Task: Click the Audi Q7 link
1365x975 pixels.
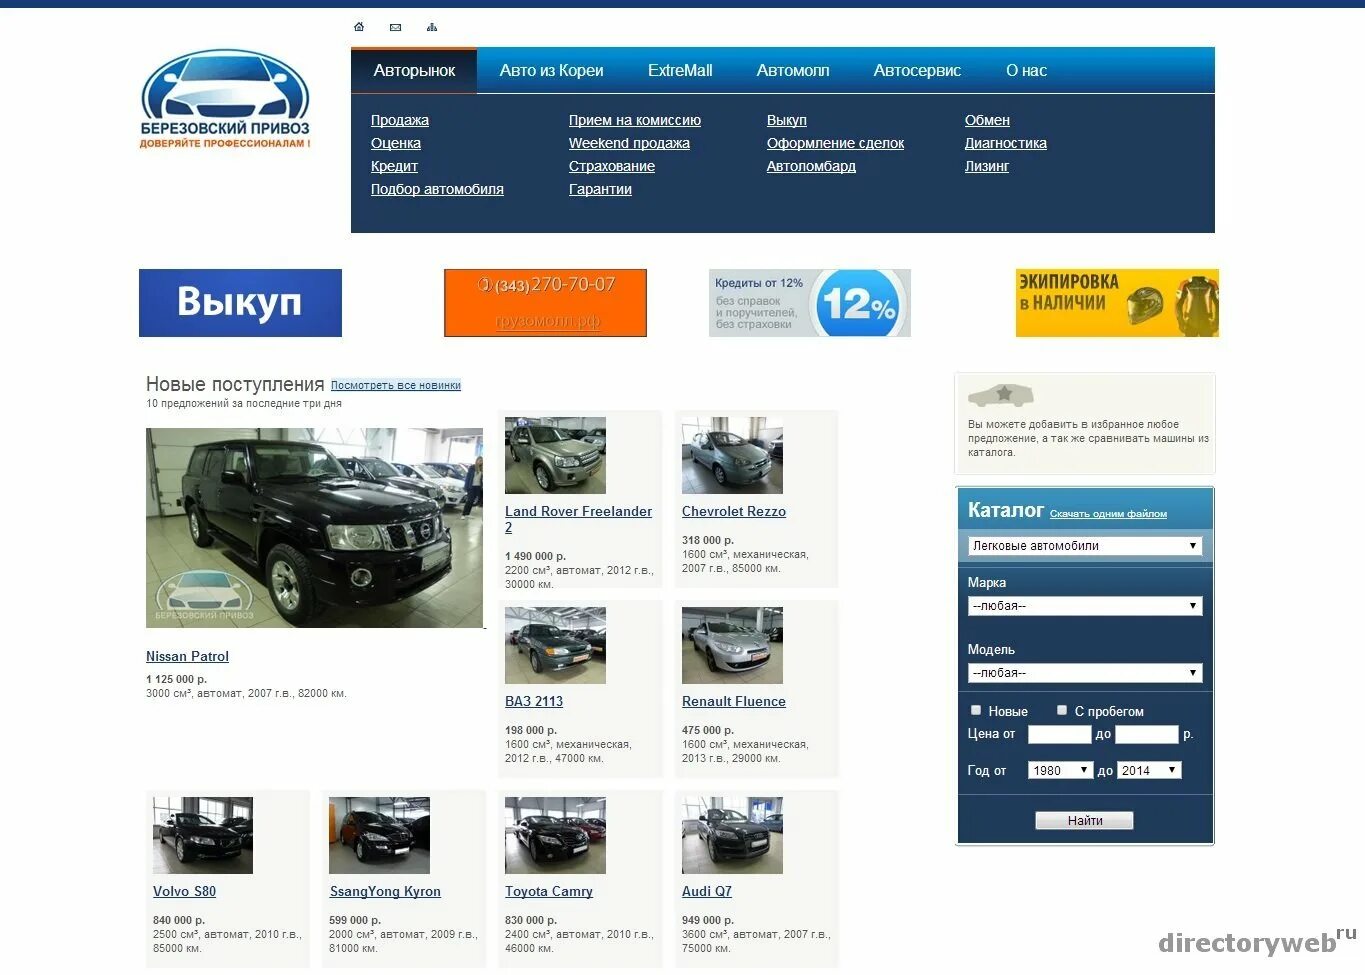Action: (707, 891)
